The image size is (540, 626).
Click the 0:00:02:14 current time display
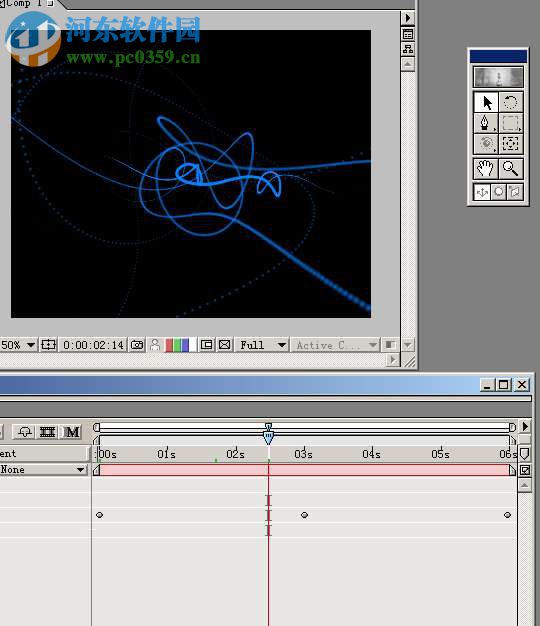pos(93,345)
